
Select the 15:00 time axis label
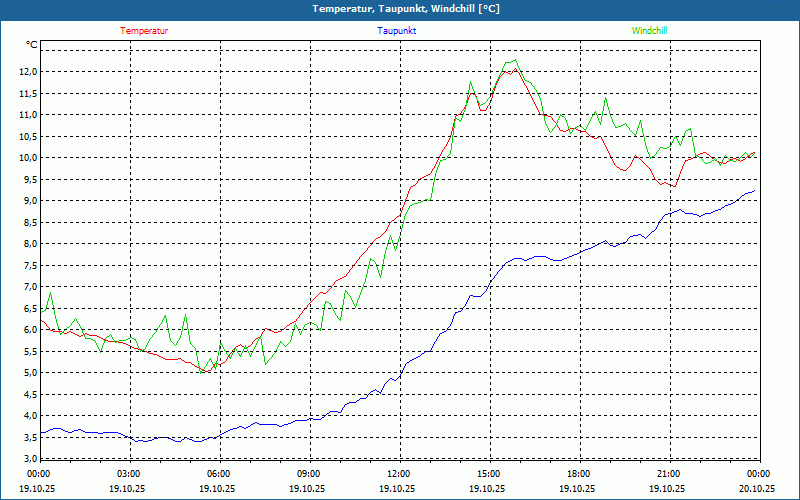tap(489, 474)
